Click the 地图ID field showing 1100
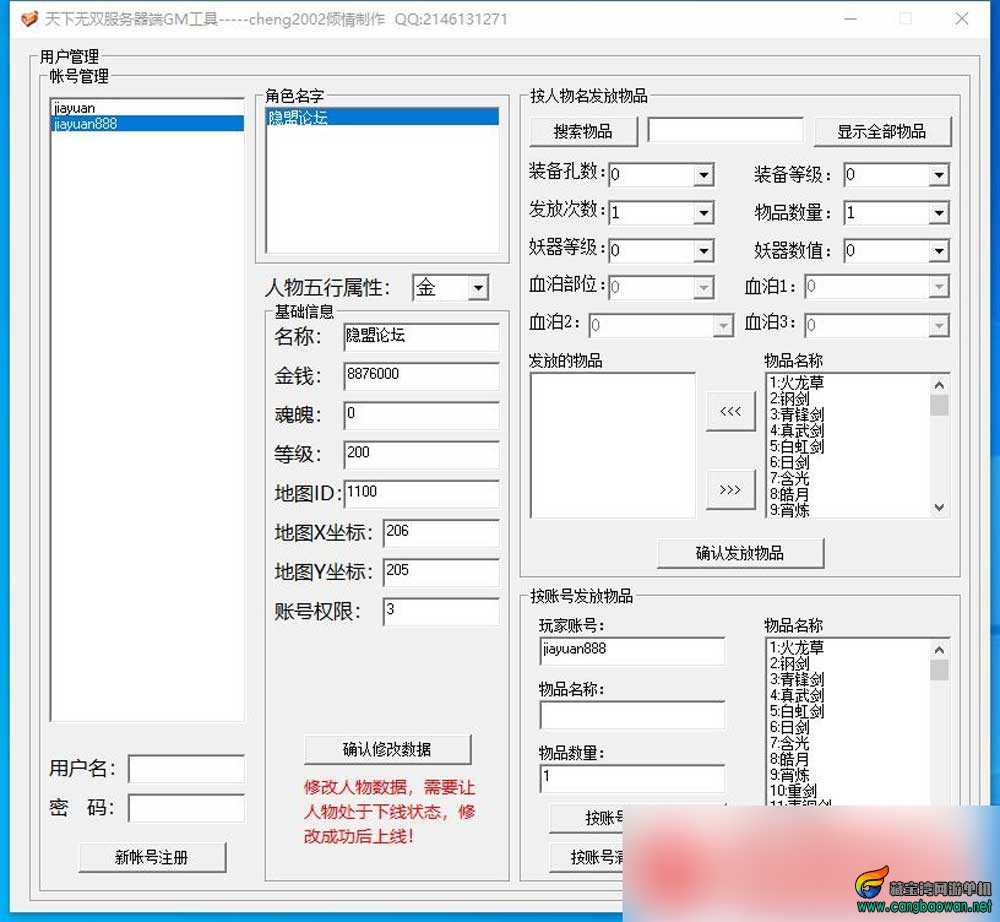The height and width of the screenshot is (922, 1000). (421, 494)
